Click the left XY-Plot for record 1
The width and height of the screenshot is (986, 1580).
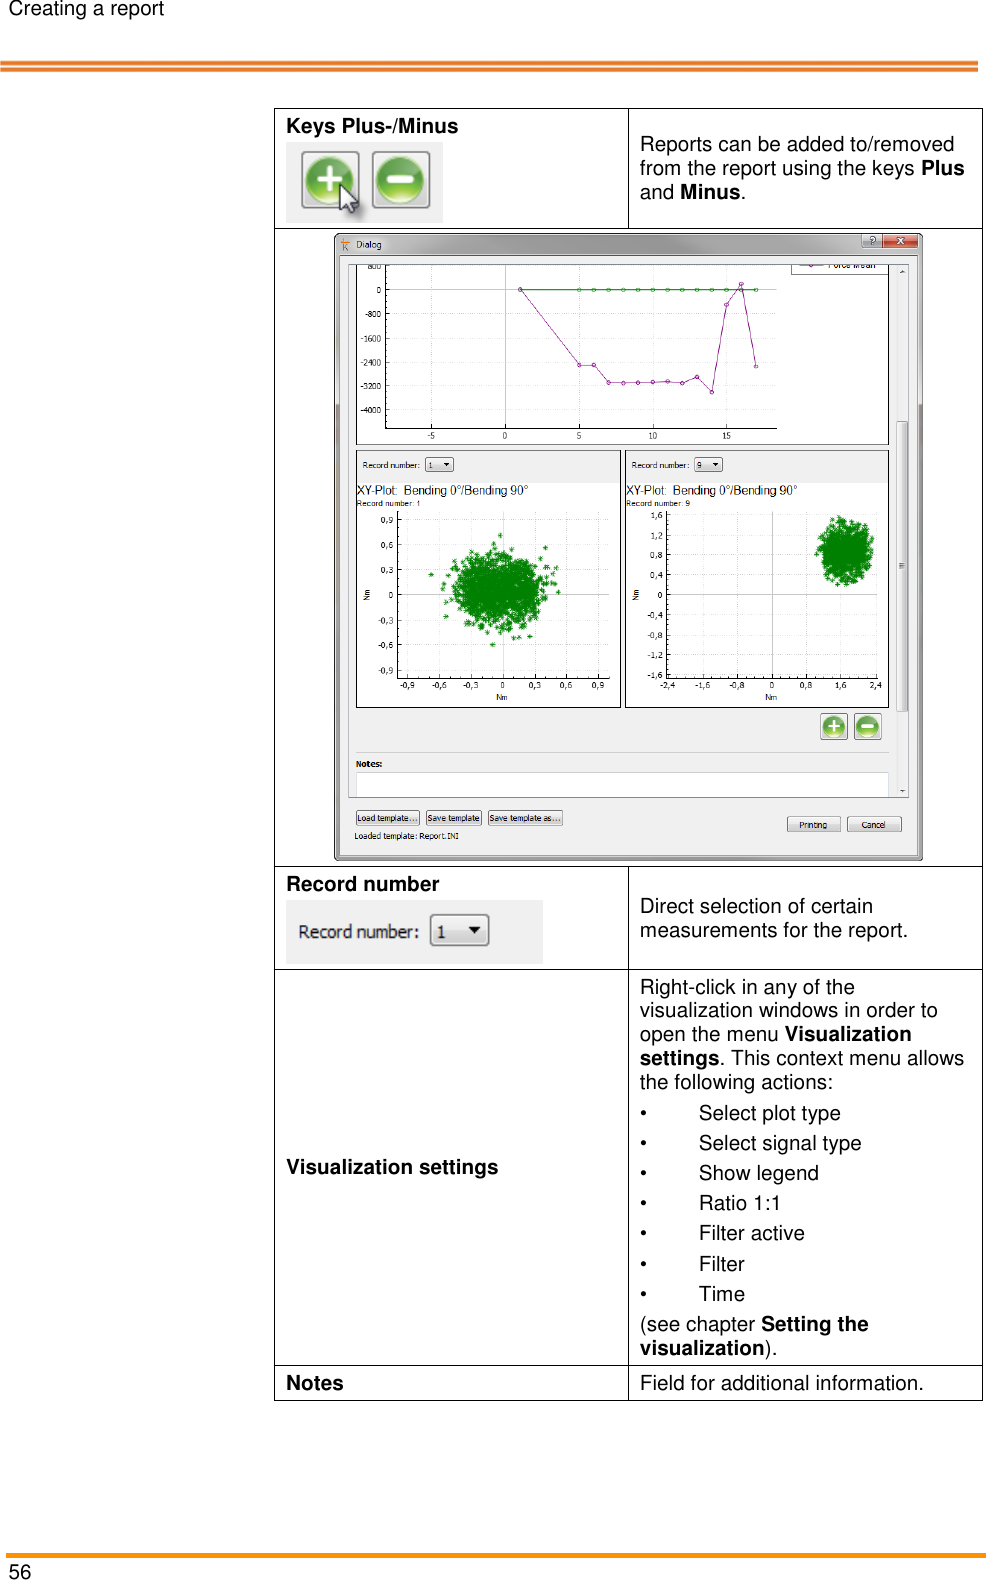click(x=488, y=595)
